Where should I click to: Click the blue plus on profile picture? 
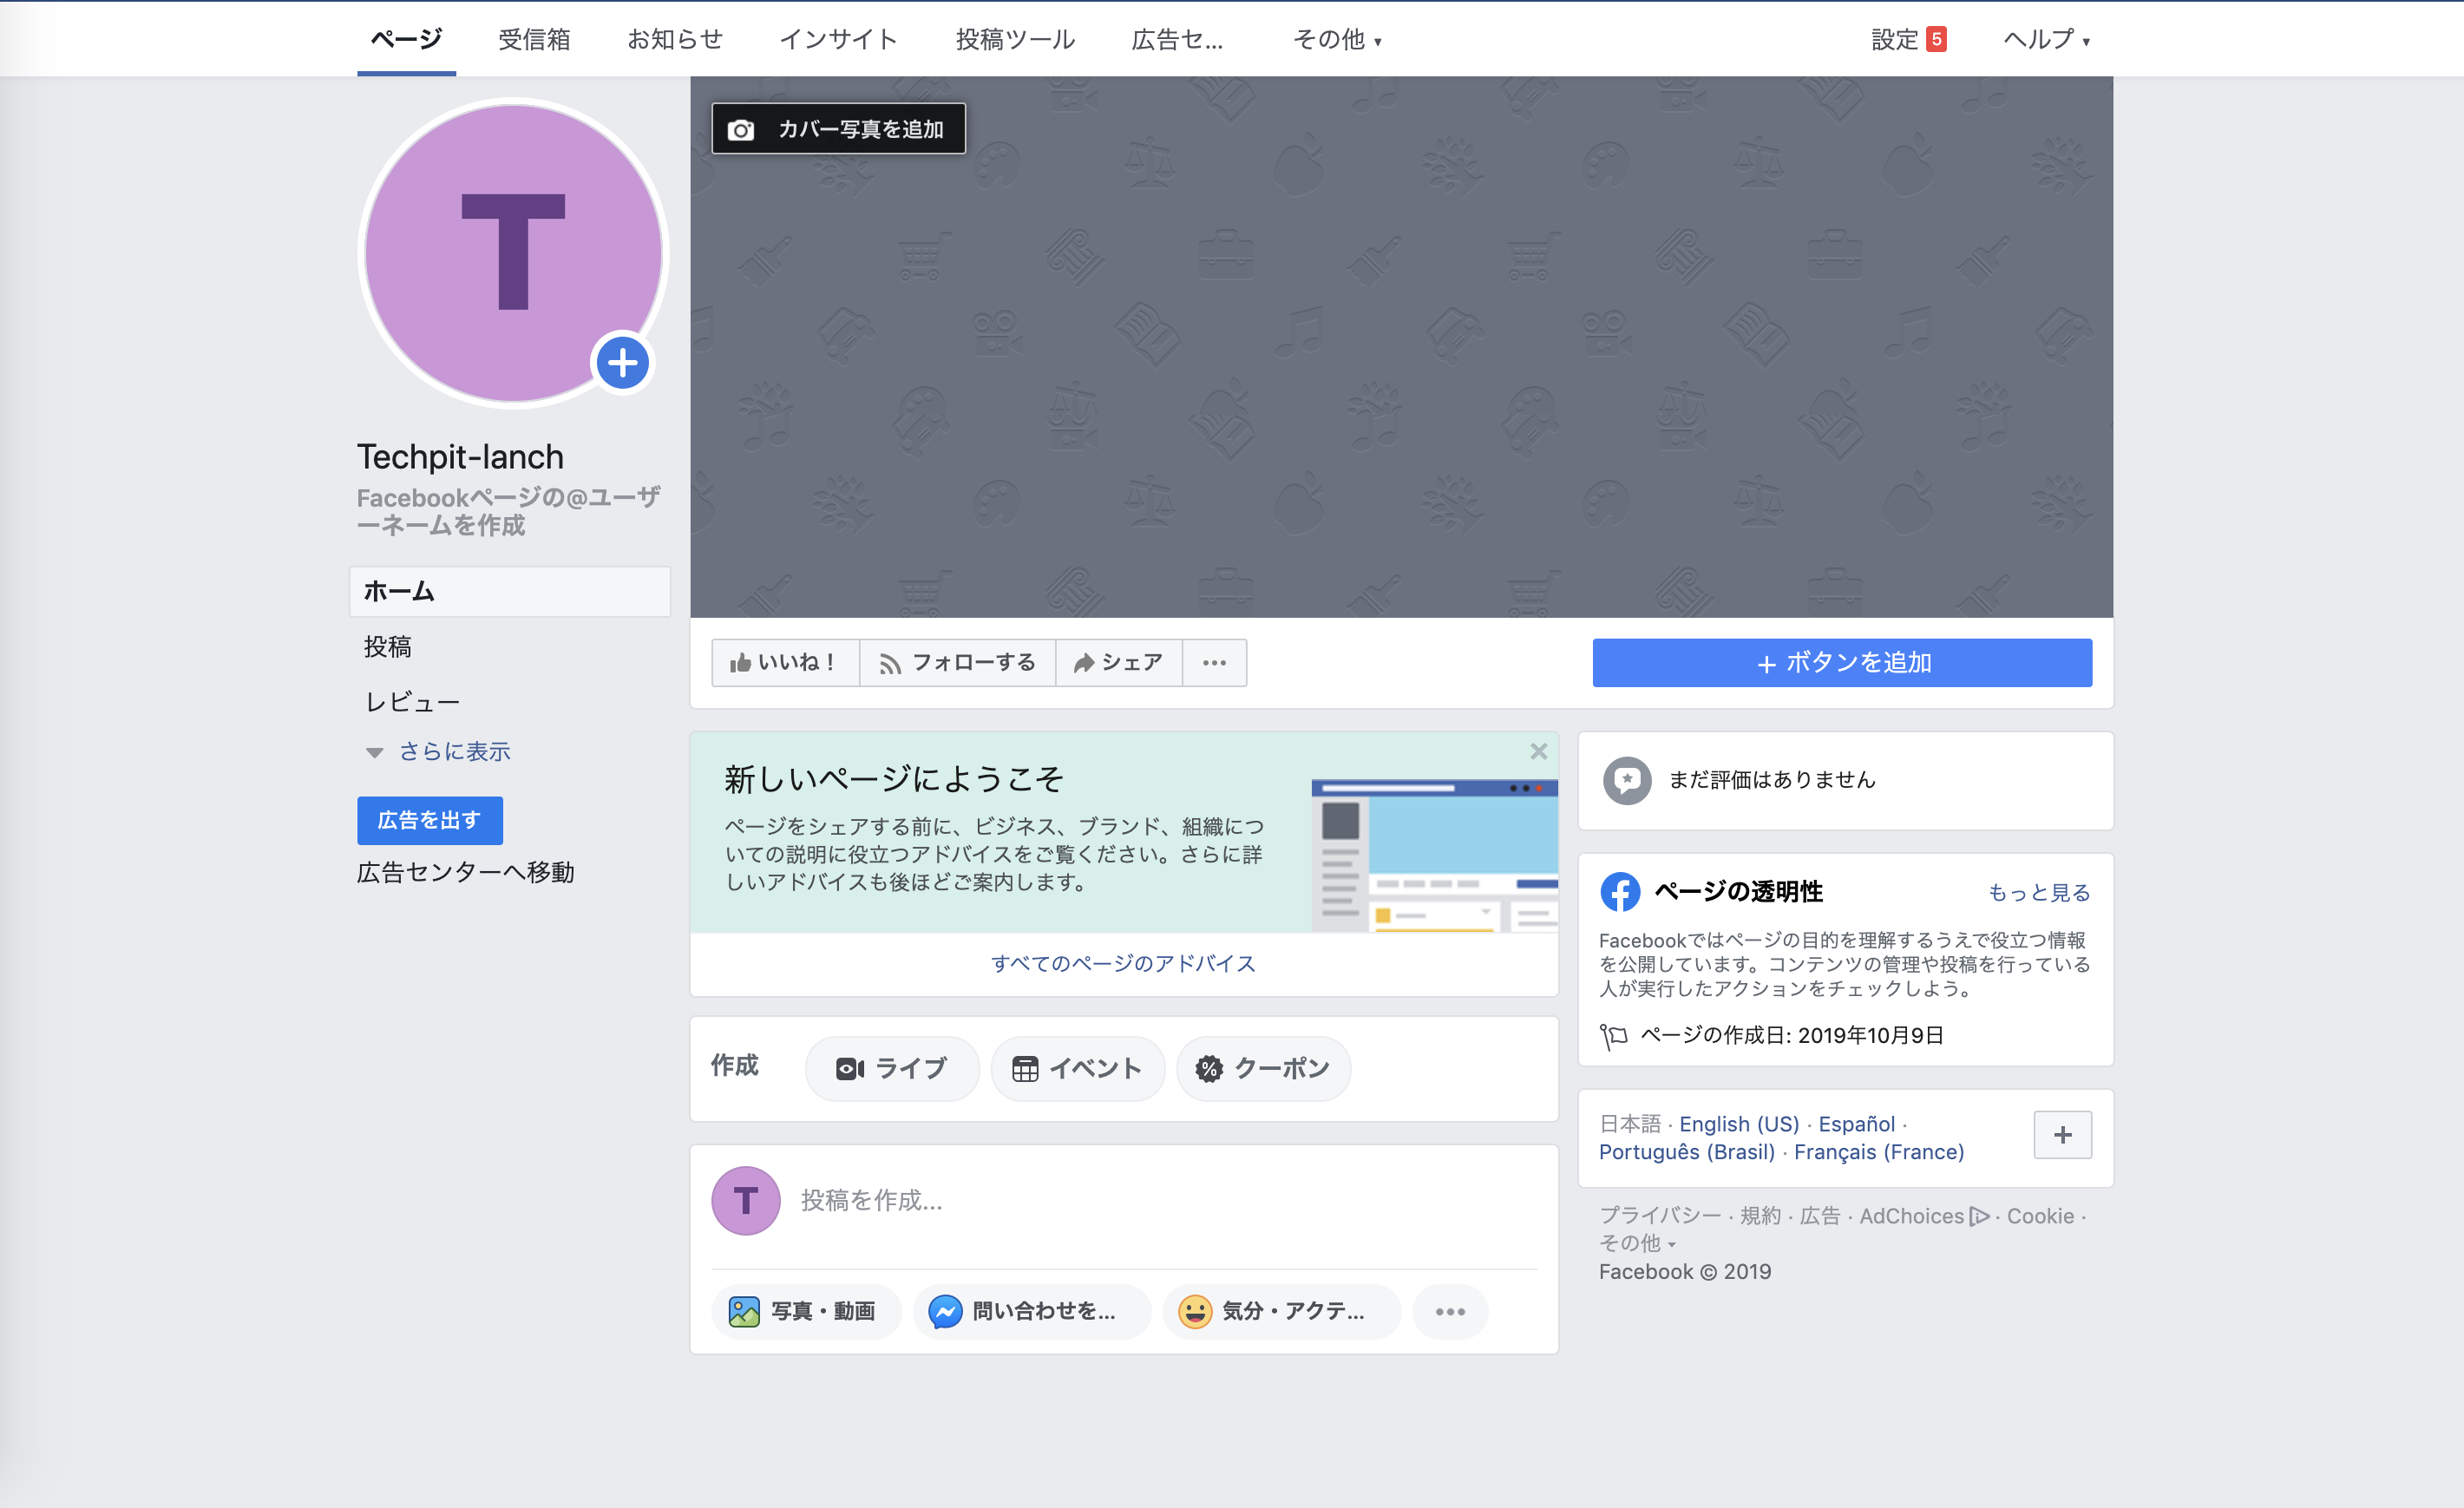coord(622,363)
